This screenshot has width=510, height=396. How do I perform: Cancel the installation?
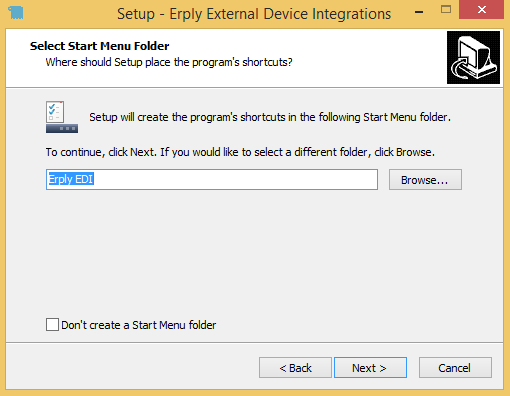pyautogui.click(x=455, y=368)
